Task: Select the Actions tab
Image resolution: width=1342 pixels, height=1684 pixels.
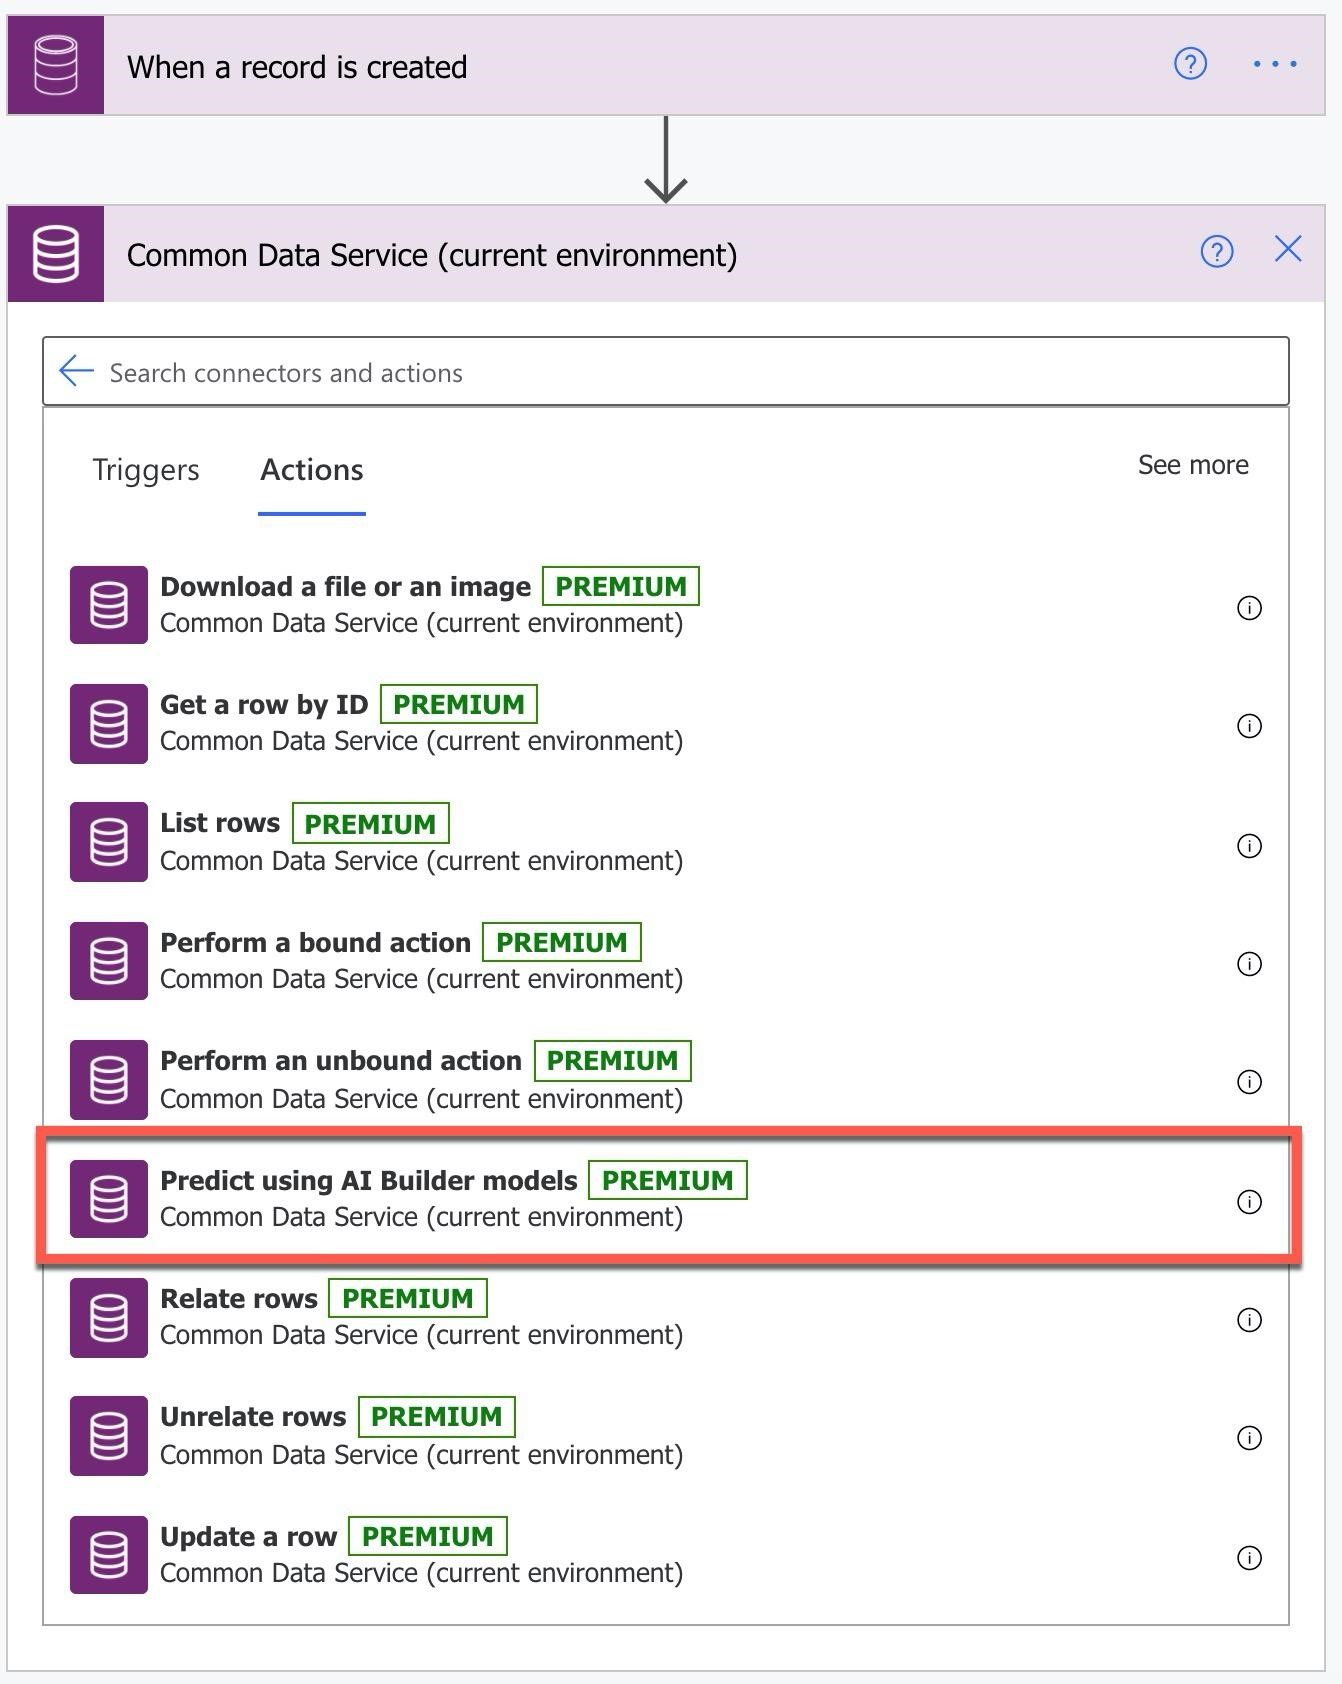Action: point(312,470)
